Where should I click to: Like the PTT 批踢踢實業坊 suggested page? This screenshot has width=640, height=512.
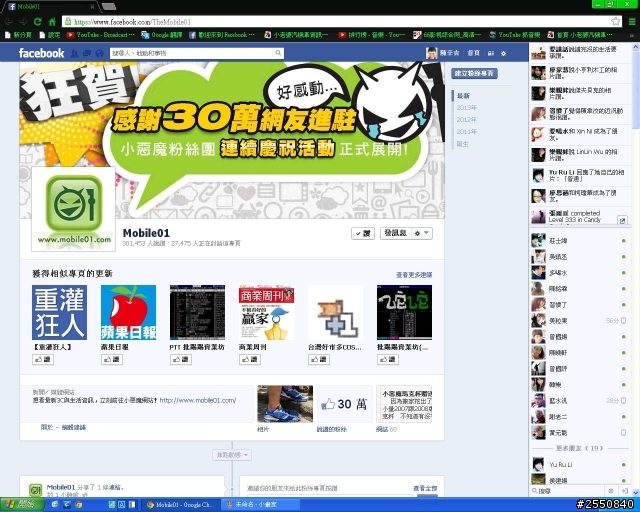pos(181,359)
